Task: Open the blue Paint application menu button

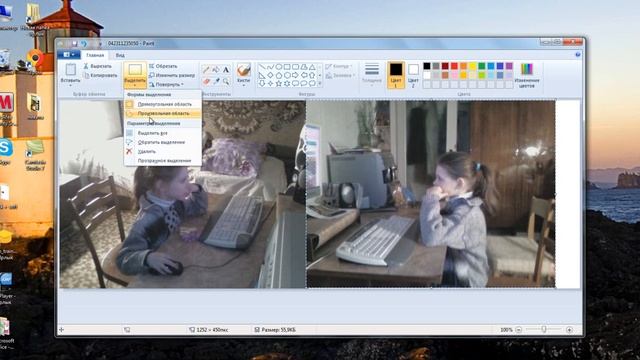Action: click(69, 55)
